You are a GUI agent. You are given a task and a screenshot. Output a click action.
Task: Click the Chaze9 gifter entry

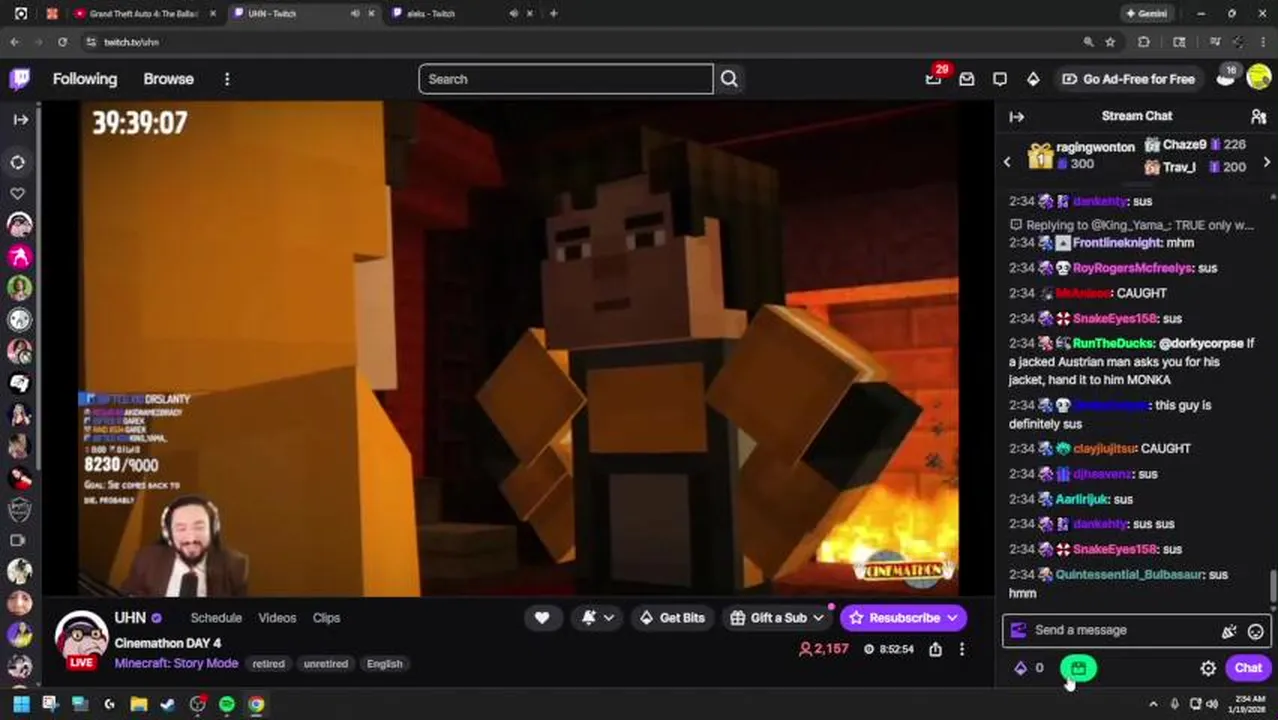(1195, 145)
